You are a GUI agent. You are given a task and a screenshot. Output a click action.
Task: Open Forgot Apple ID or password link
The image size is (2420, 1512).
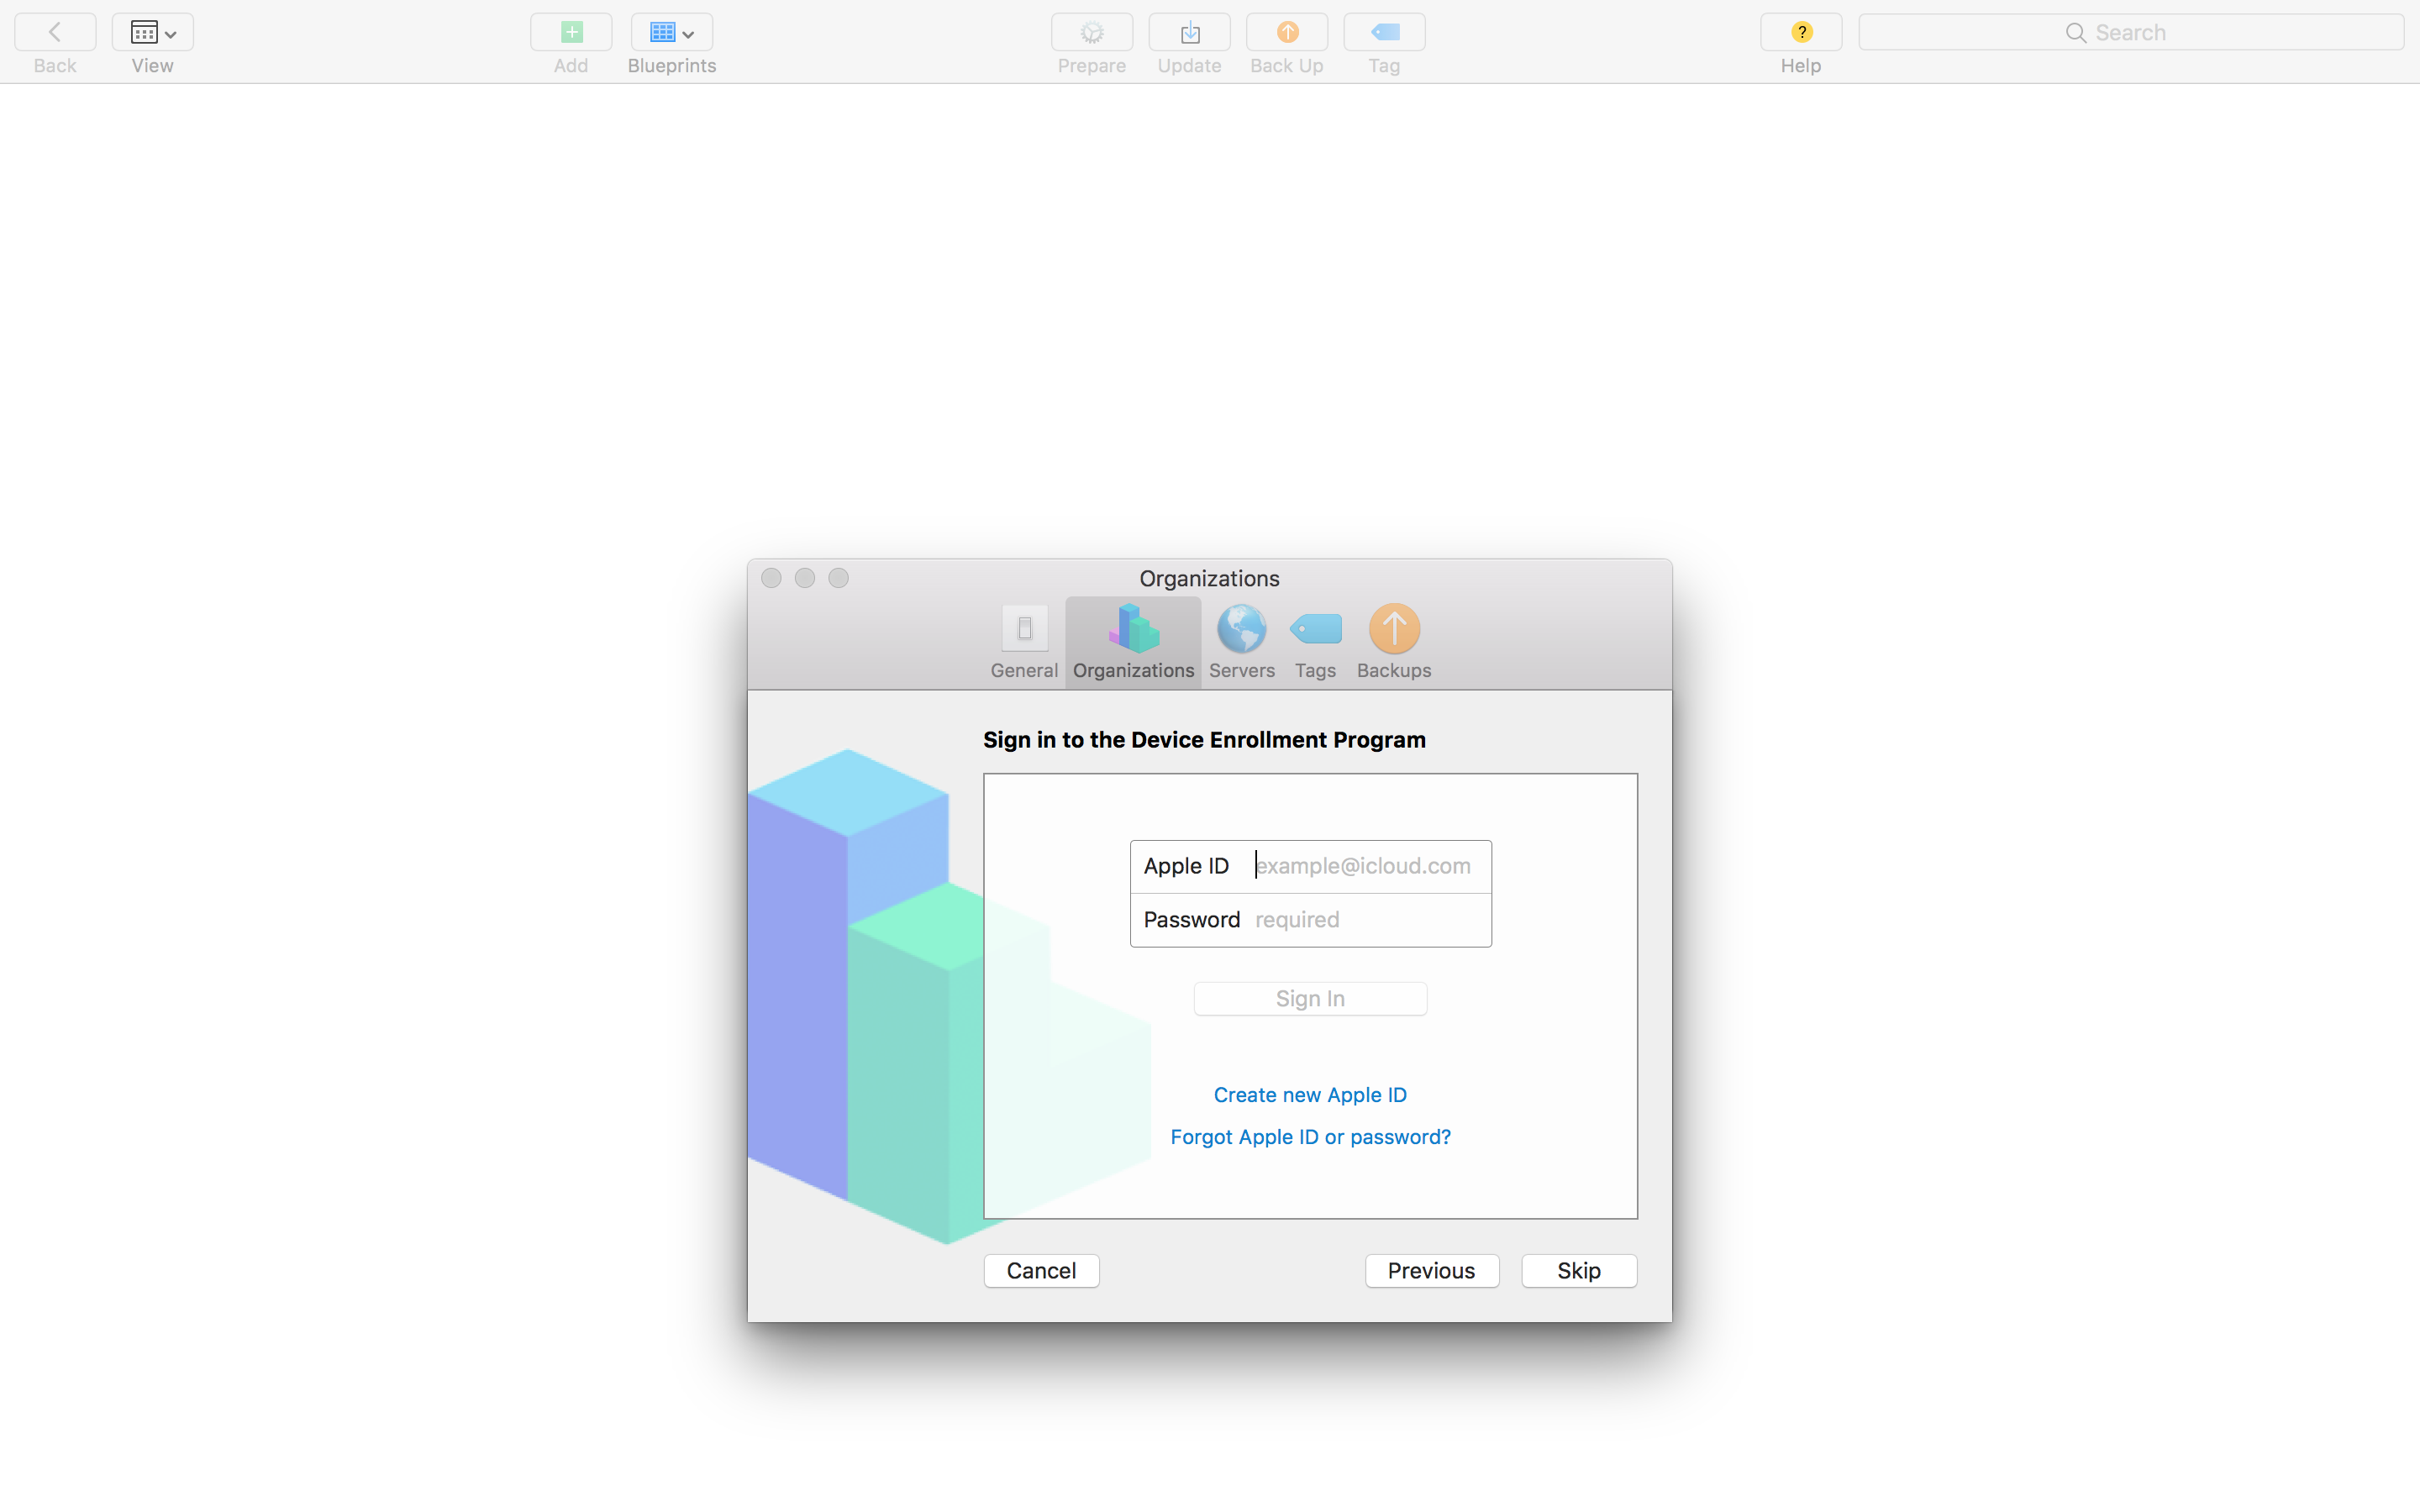(1310, 1137)
